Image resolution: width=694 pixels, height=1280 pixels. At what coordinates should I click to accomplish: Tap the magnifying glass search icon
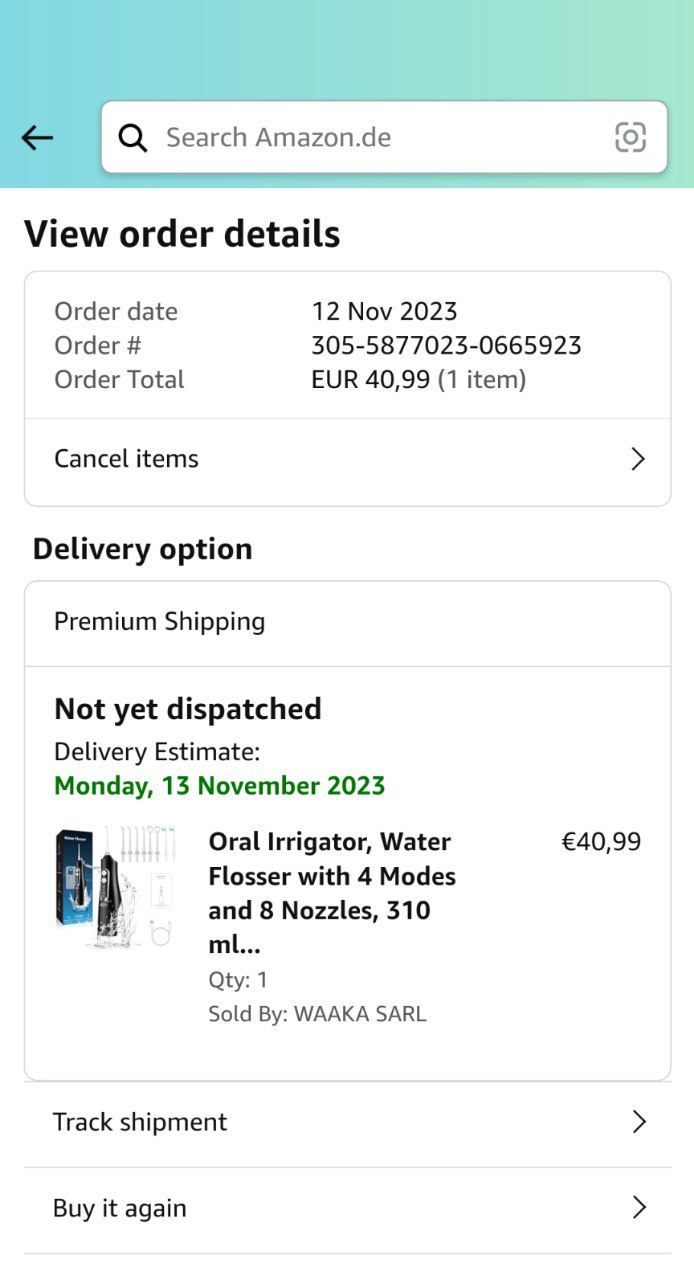(133, 138)
